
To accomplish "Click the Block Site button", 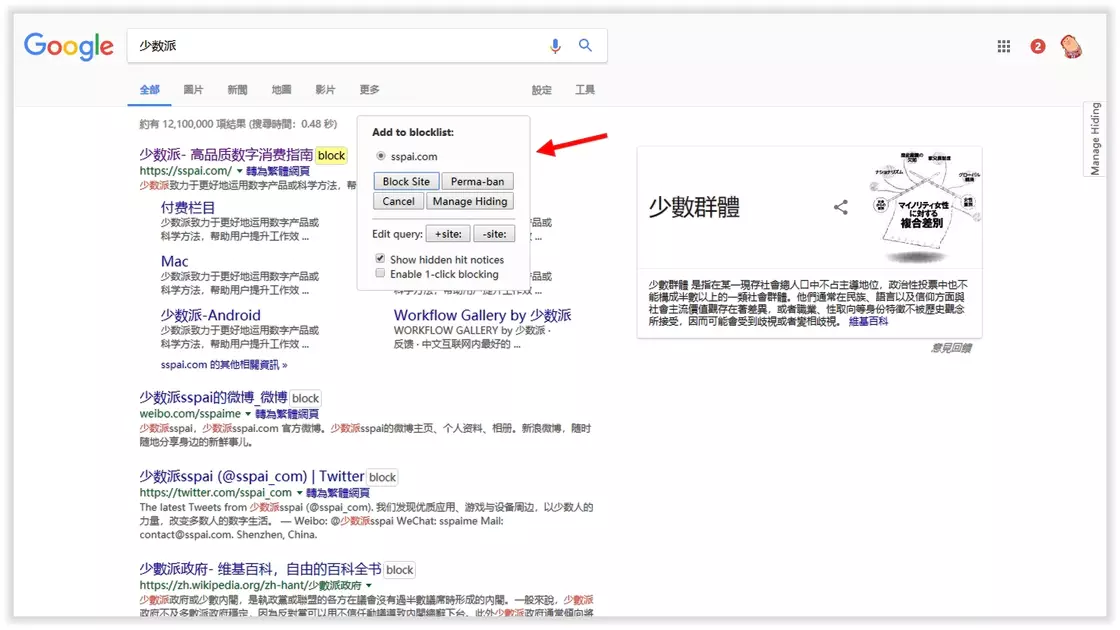I will pyautogui.click(x=406, y=181).
